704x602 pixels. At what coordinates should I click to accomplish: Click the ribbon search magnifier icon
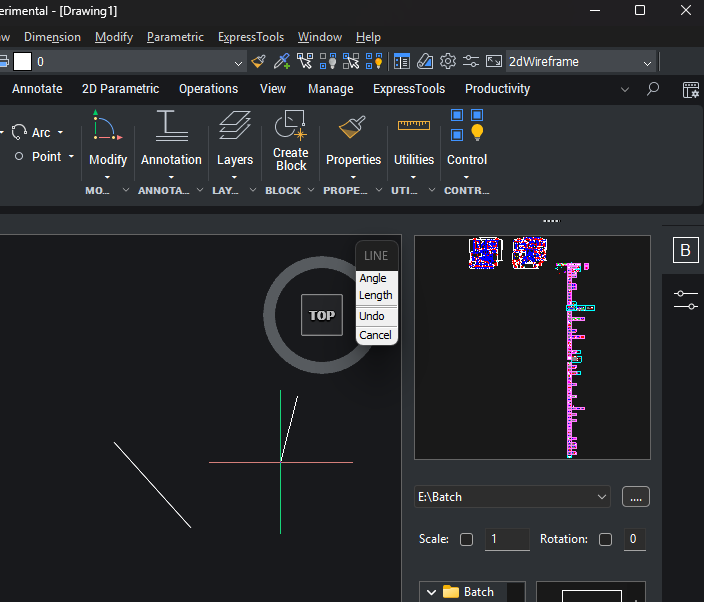tap(653, 89)
